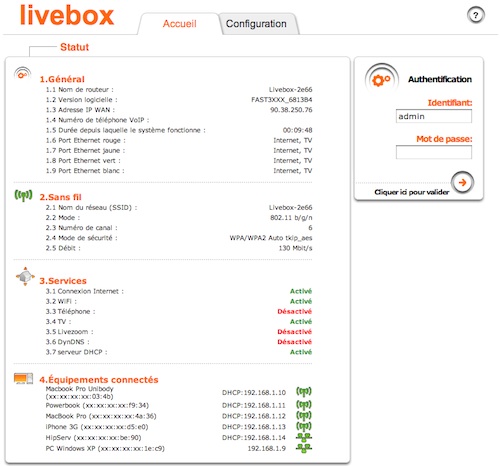Click WiFi icon for Macbook Pro Unibody
Viewport: 500px width, 466px height.
pyautogui.click(x=304, y=391)
